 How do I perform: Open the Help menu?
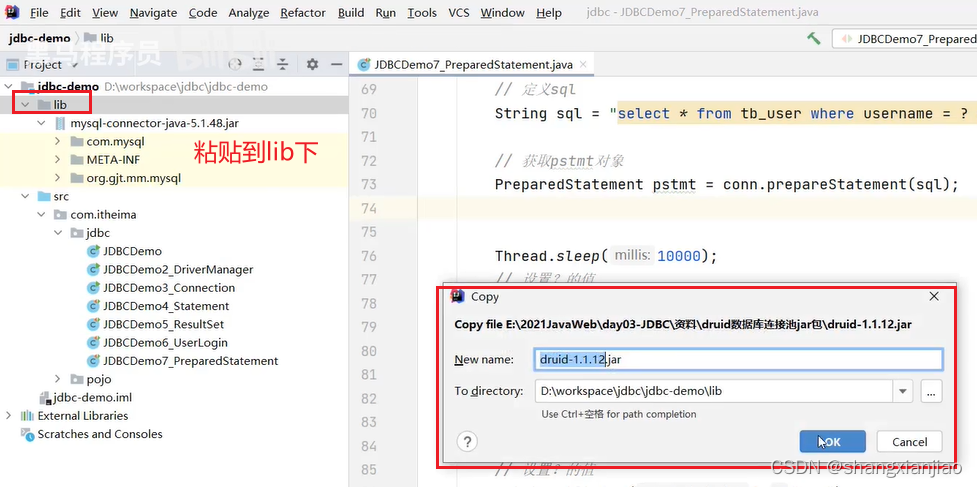point(548,12)
